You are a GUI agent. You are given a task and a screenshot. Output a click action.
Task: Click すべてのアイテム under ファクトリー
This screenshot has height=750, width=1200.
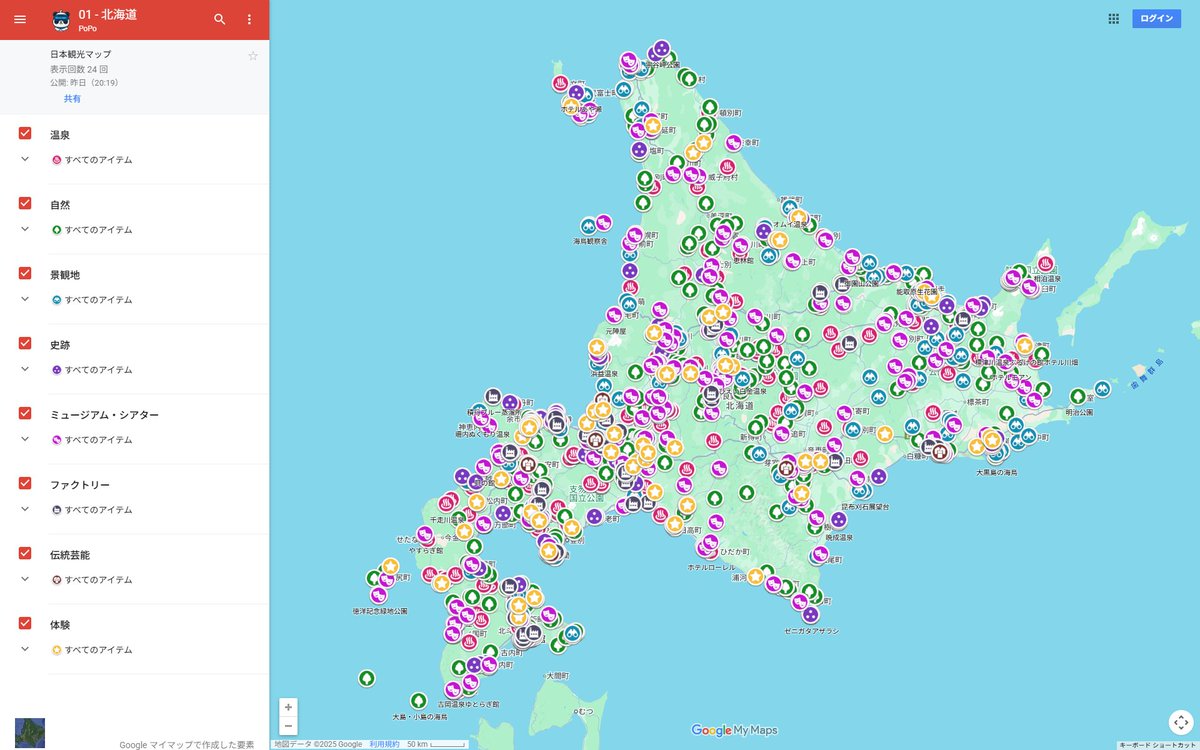click(x=98, y=510)
